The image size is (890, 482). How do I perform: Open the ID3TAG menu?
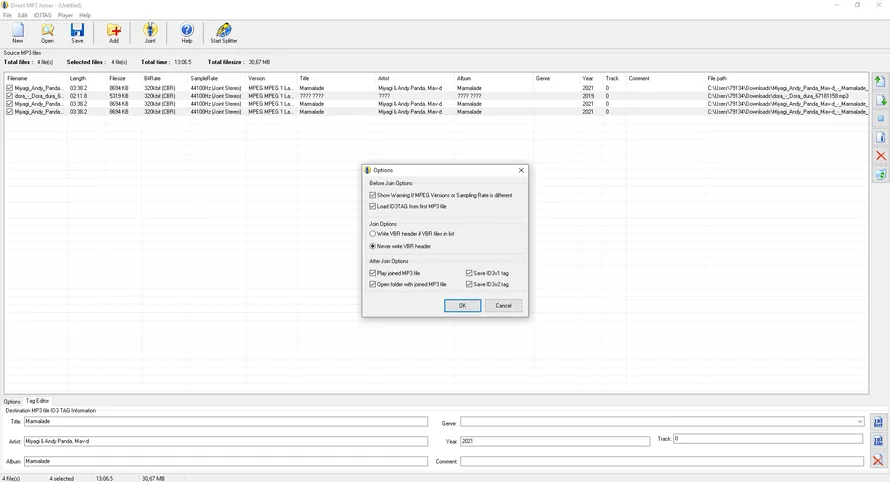coord(43,15)
